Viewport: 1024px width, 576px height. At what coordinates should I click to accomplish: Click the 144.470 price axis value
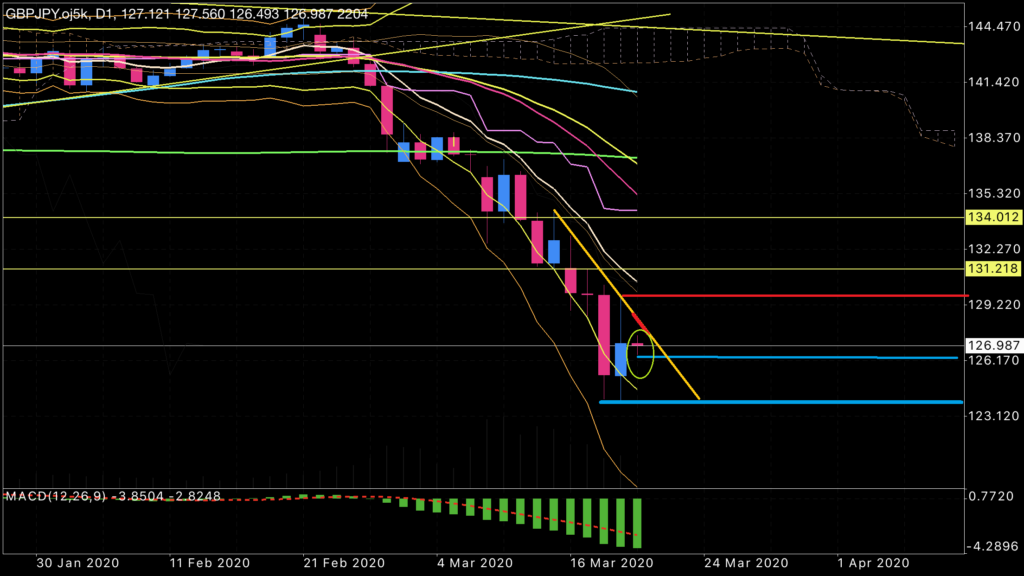point(993,27)
